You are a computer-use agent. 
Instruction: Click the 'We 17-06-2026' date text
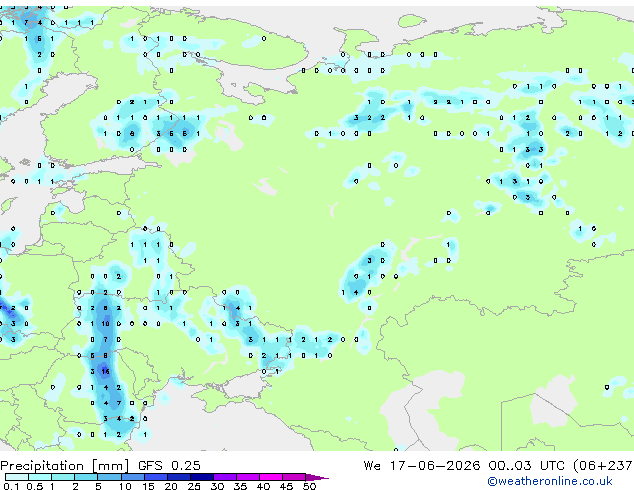422,466
